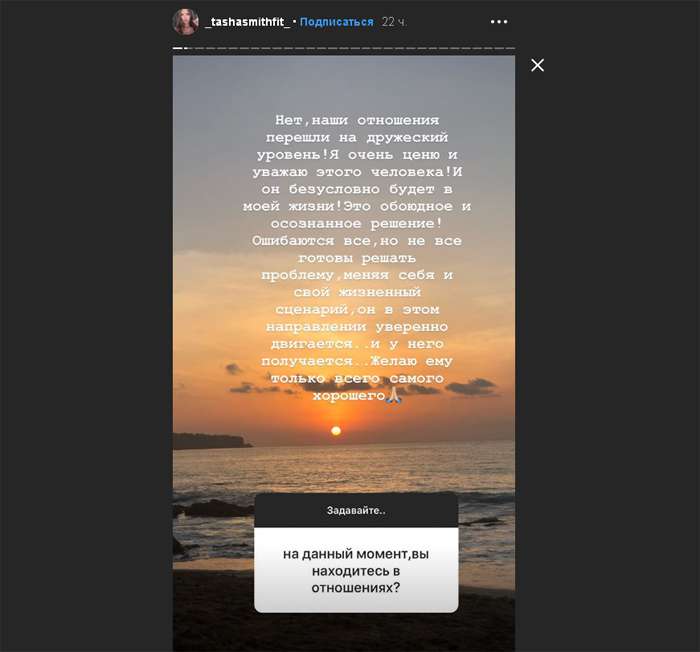700x652 pixels.
Task: Open the three-dot more options menu
Action: 499,21
